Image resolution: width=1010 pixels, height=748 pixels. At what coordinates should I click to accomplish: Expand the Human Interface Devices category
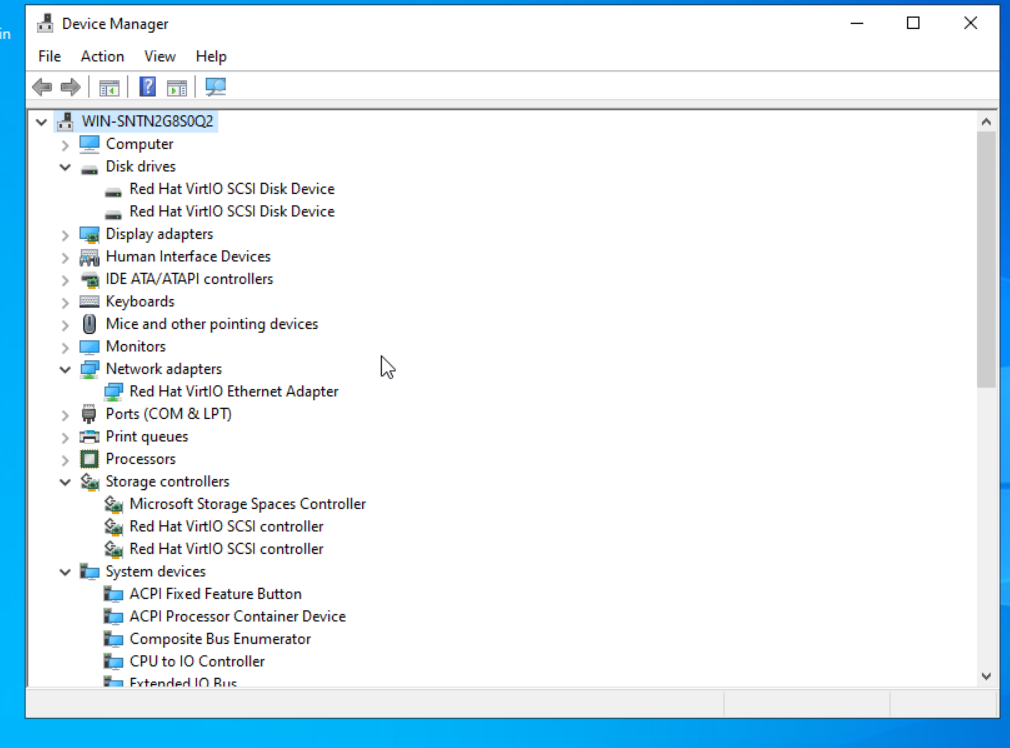pos(65,257)
